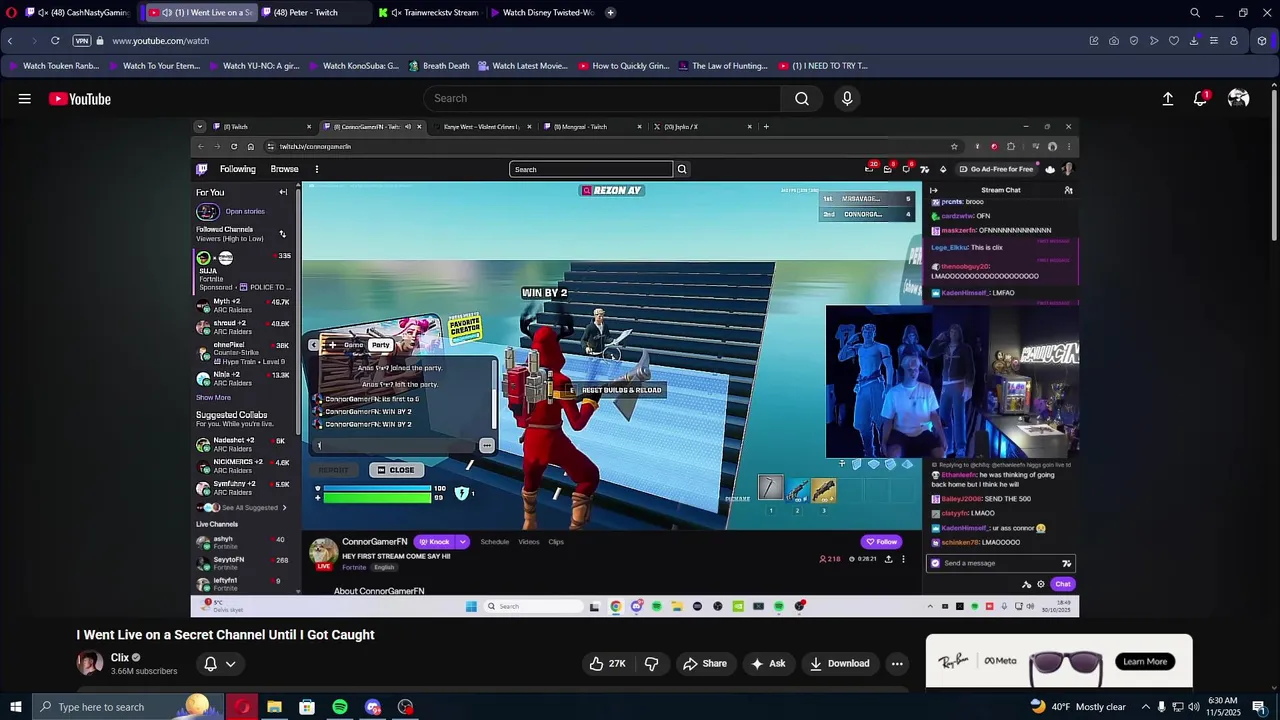Show hidden system tray icons chevron
The height and width of the screenshot is (720, 1280).
[1146, 707]
